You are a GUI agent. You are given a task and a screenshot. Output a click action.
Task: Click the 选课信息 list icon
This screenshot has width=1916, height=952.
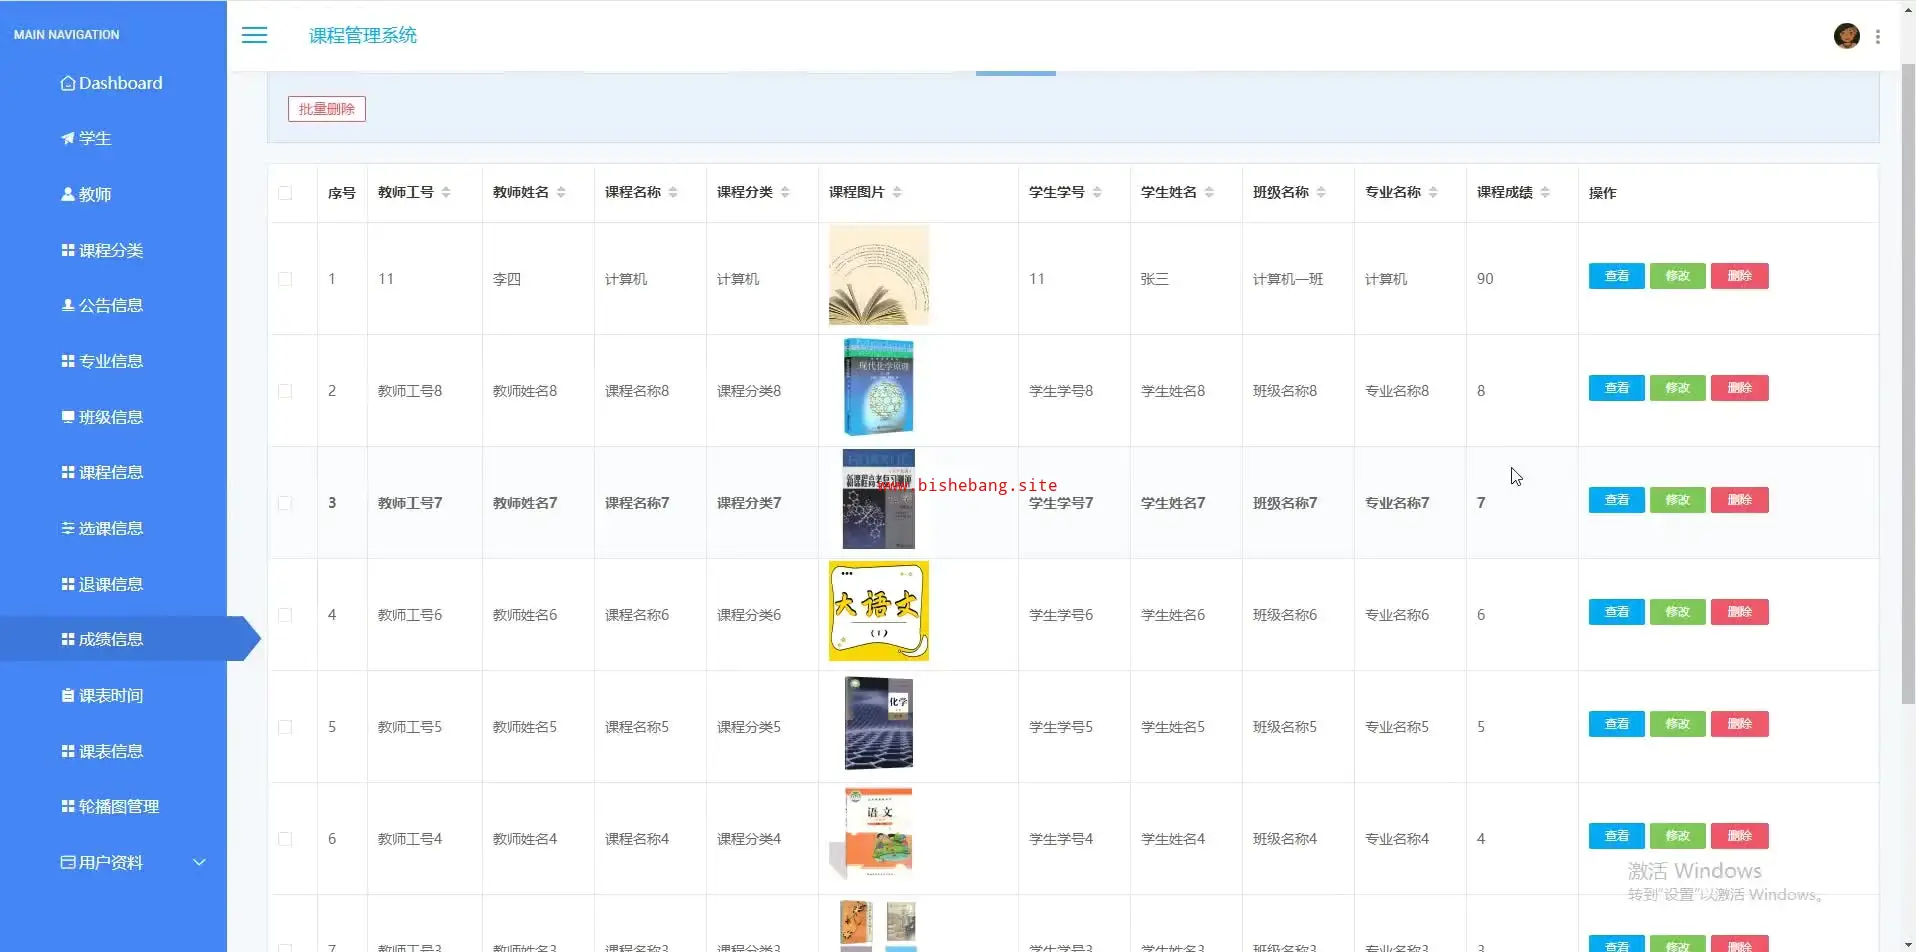(x=68, y=528)
